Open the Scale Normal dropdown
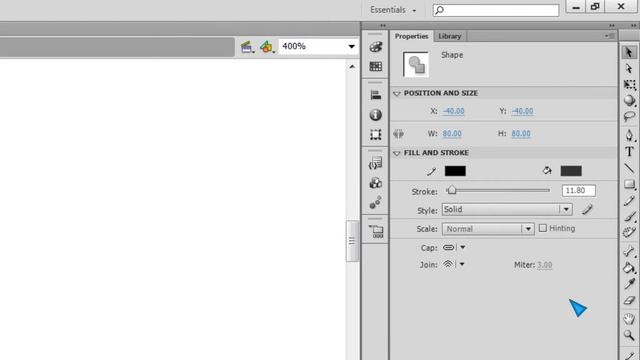This screenshot has height=360, width=640. point(488,229)
